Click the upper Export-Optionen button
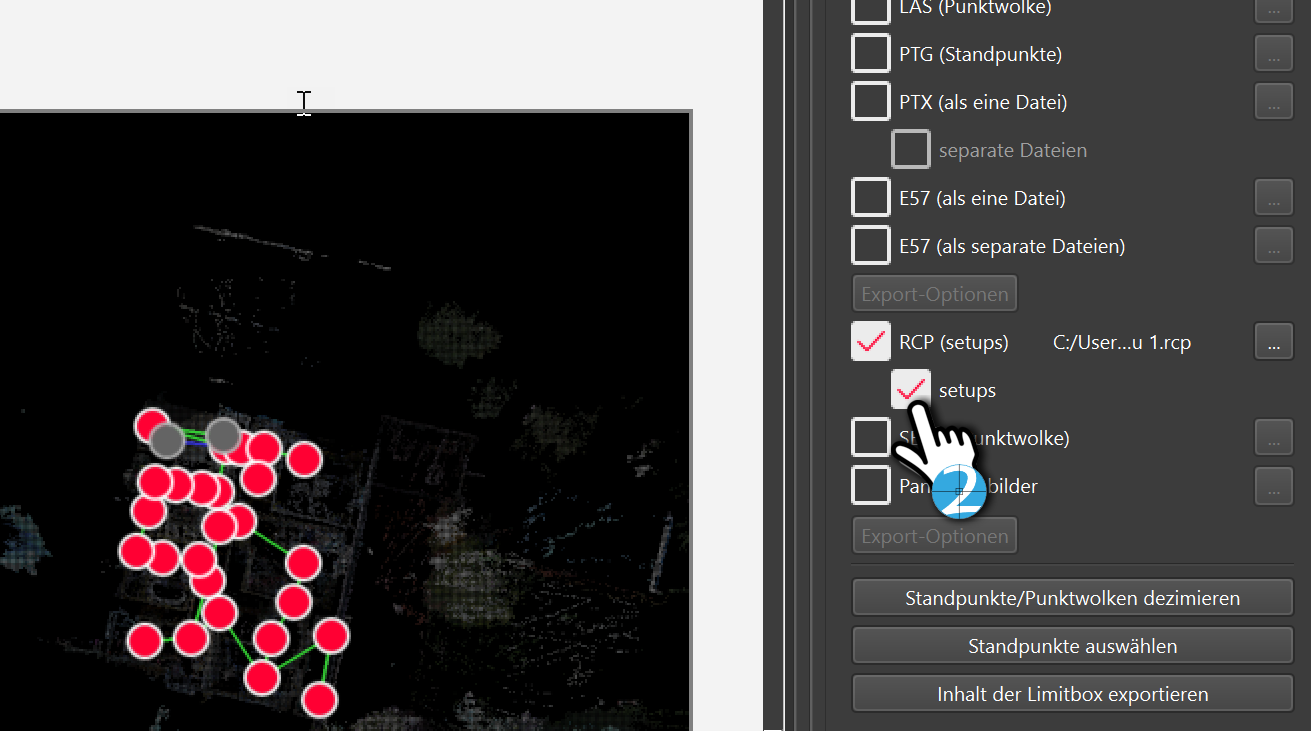The width and height of the screenshot is (1311, 731). (x=934, y=293)
